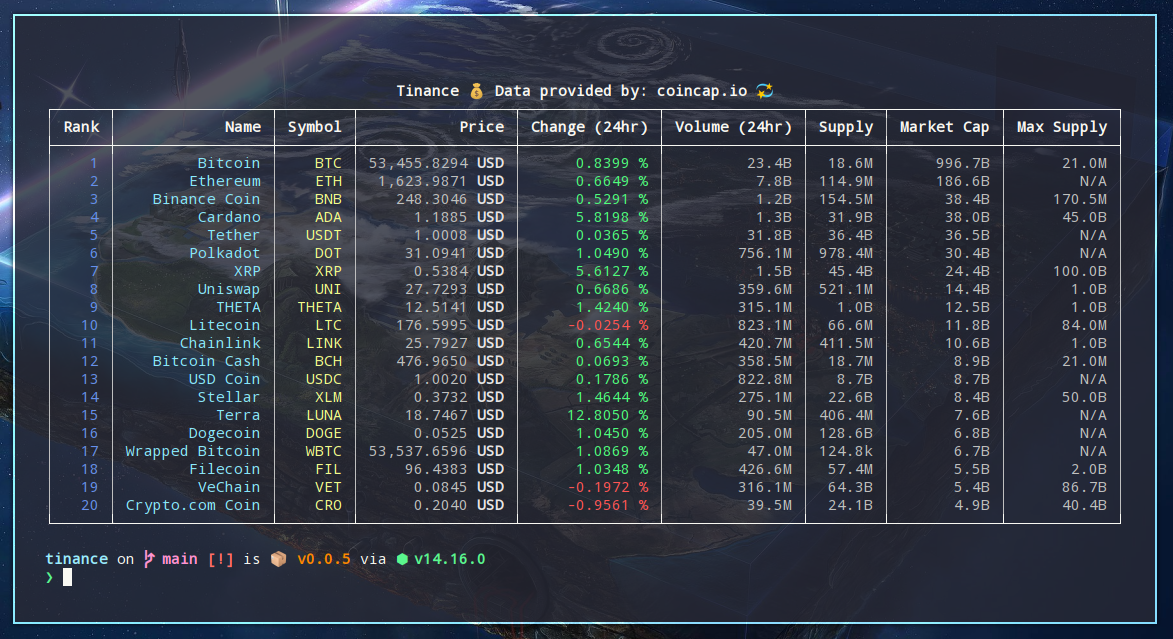Click the git branch icon before main
Screen dimensions: 1173x639
[149, 559]
